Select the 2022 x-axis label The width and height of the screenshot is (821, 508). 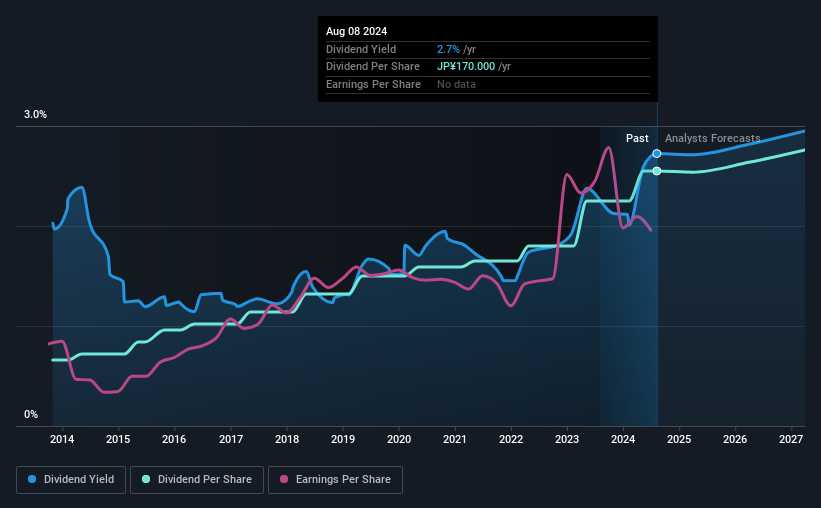tap(511, 439)
